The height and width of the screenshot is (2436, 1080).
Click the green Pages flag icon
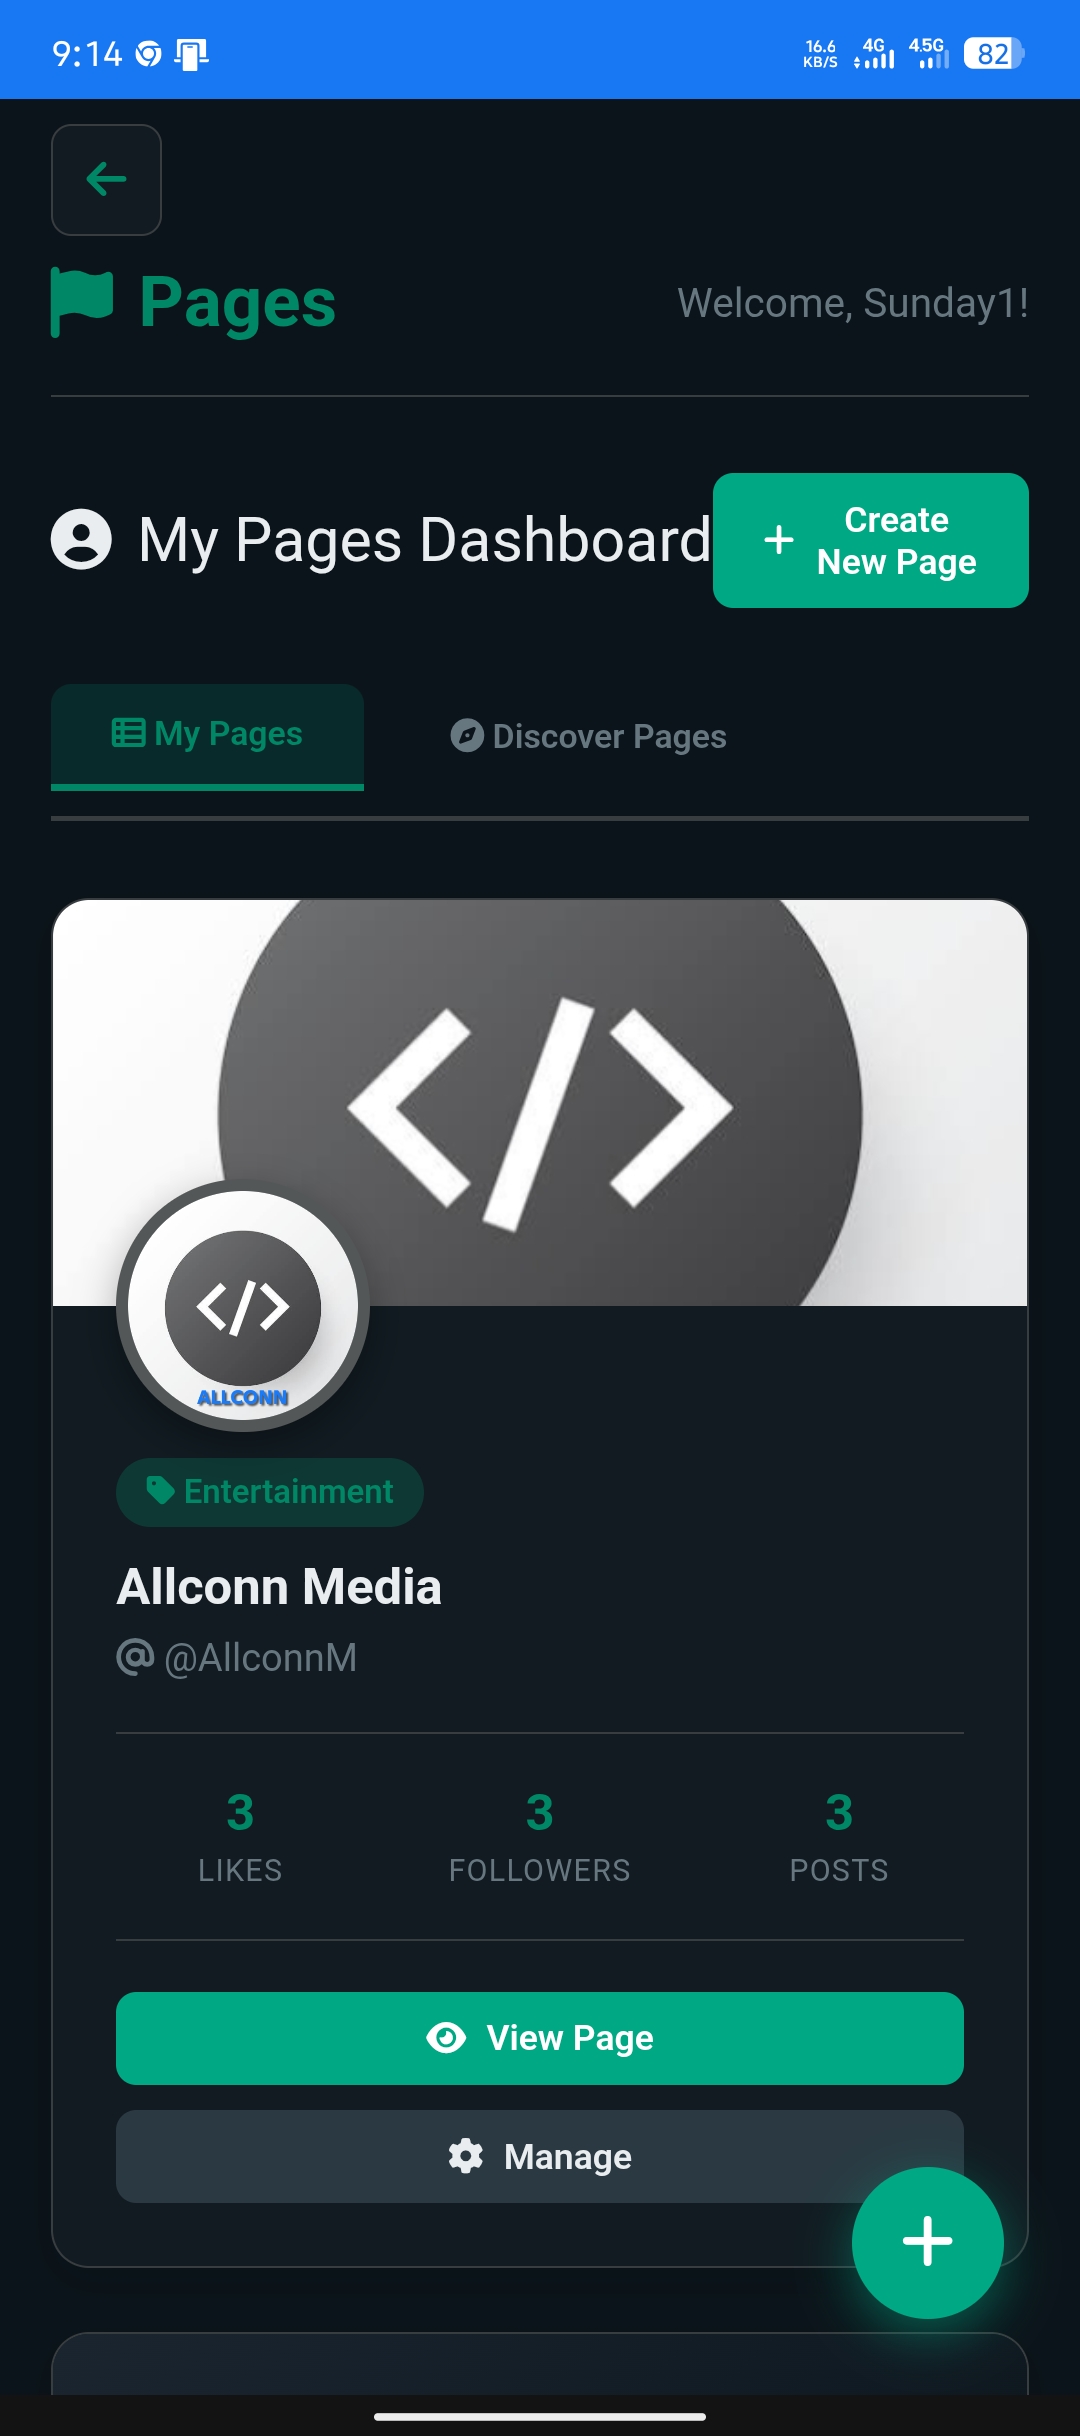[82, 302]
